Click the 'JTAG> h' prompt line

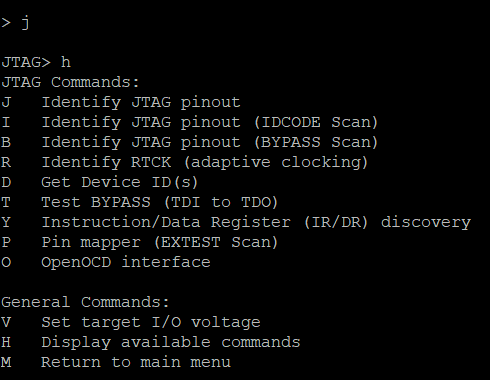[x=36, y=62]
